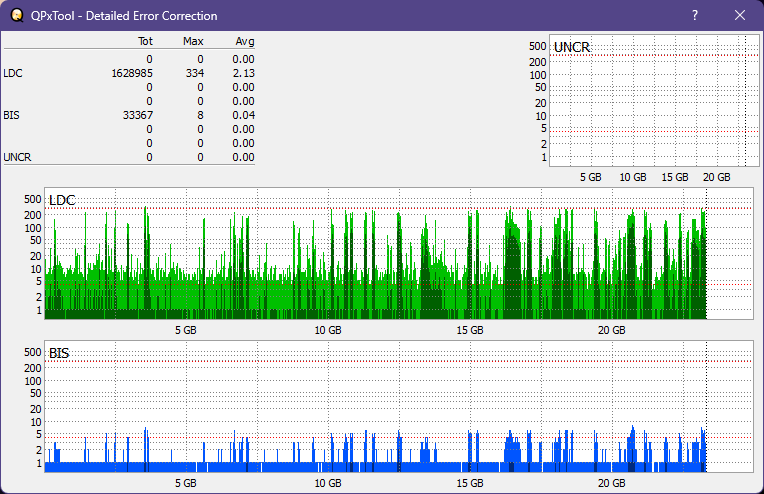Click the 15 GB label under the BIS graph
The height and width of the screenshot is (494, 764).
(470, 483)
